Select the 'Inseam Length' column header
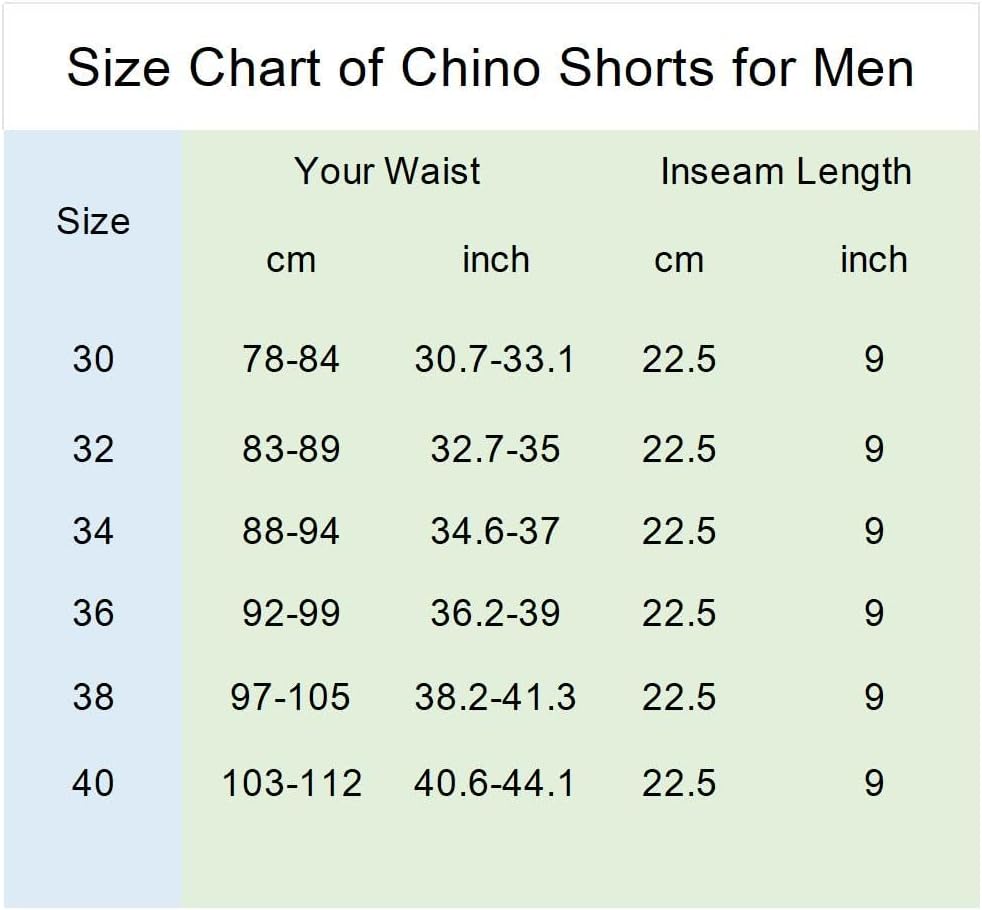 [x=786, y=172]
